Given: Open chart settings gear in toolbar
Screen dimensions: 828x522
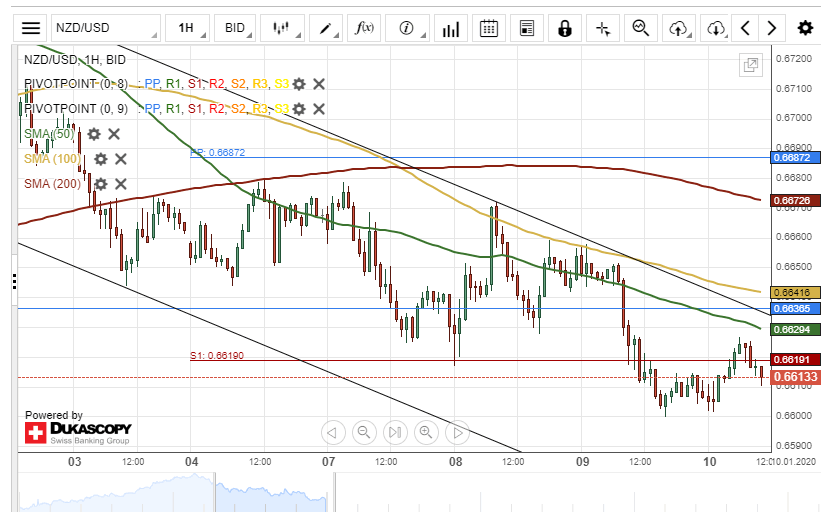Looking at the screenshot, I should click(x=805, y=28).
